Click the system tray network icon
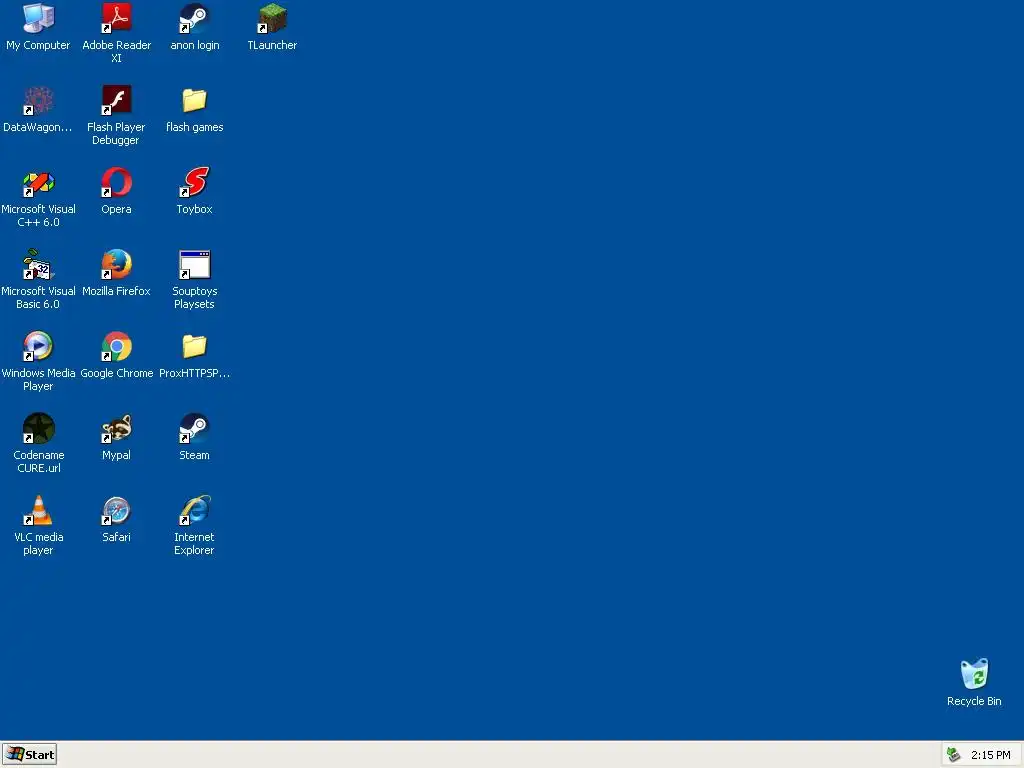This screenshot has height=768, width=1024. [x=954, y=755]
